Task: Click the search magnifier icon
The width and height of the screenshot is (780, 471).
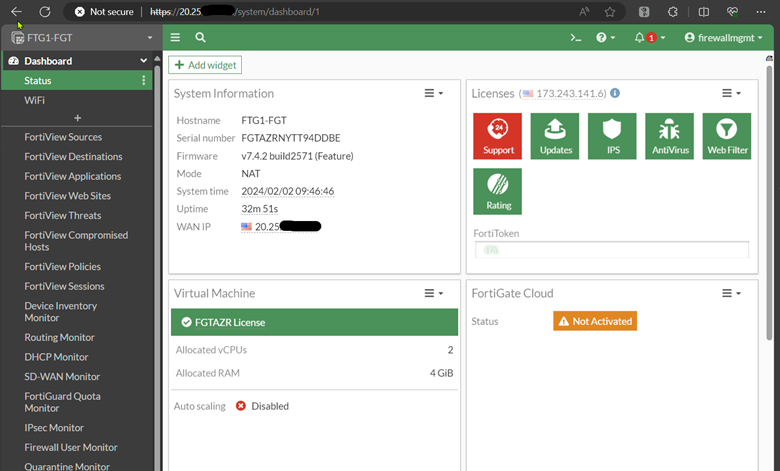Action: 201,37
